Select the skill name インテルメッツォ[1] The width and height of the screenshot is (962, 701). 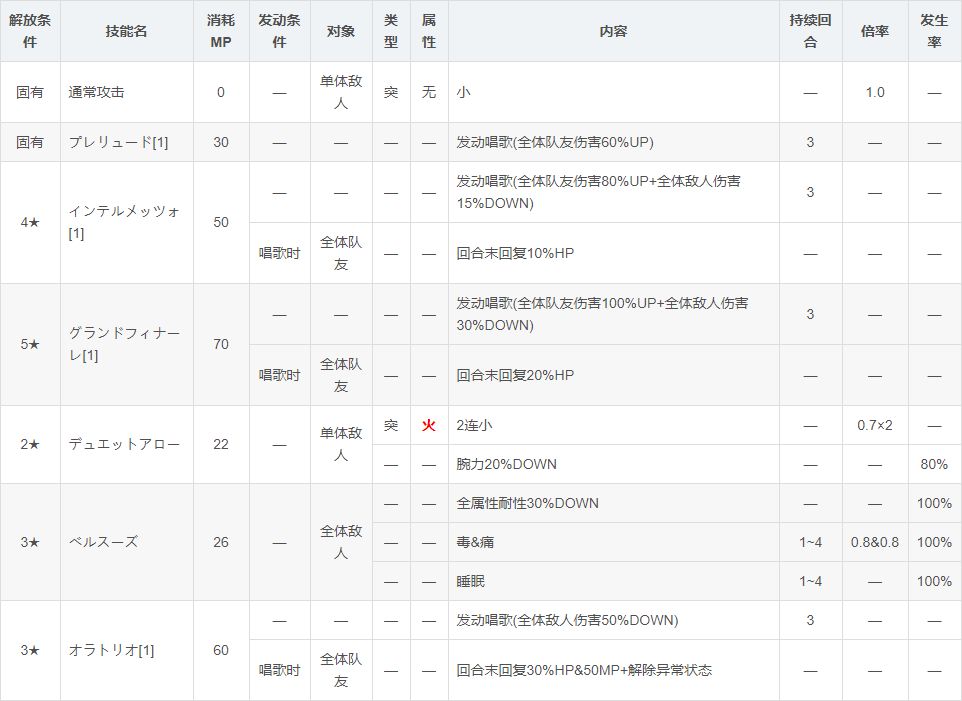[x=125, y=222]
